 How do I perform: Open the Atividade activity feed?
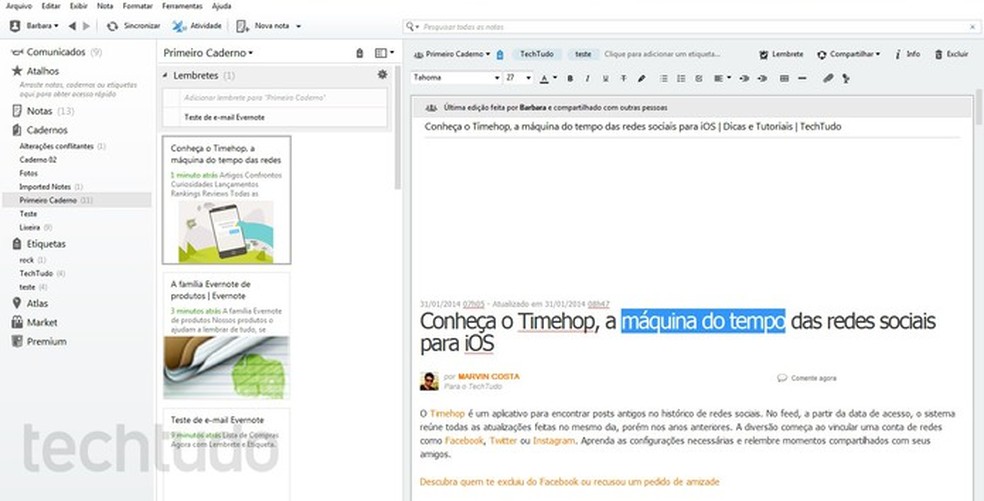(197, 26)
